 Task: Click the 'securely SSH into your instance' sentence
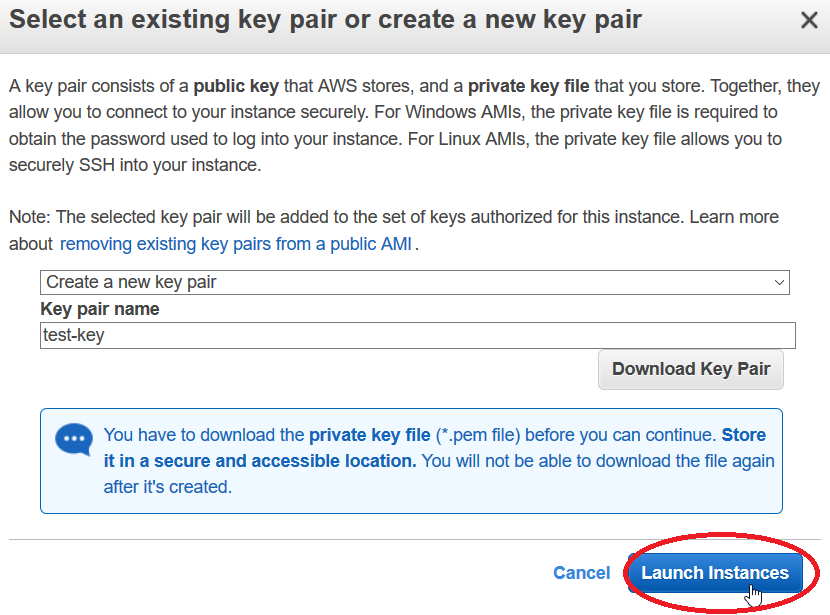(135, 165)
